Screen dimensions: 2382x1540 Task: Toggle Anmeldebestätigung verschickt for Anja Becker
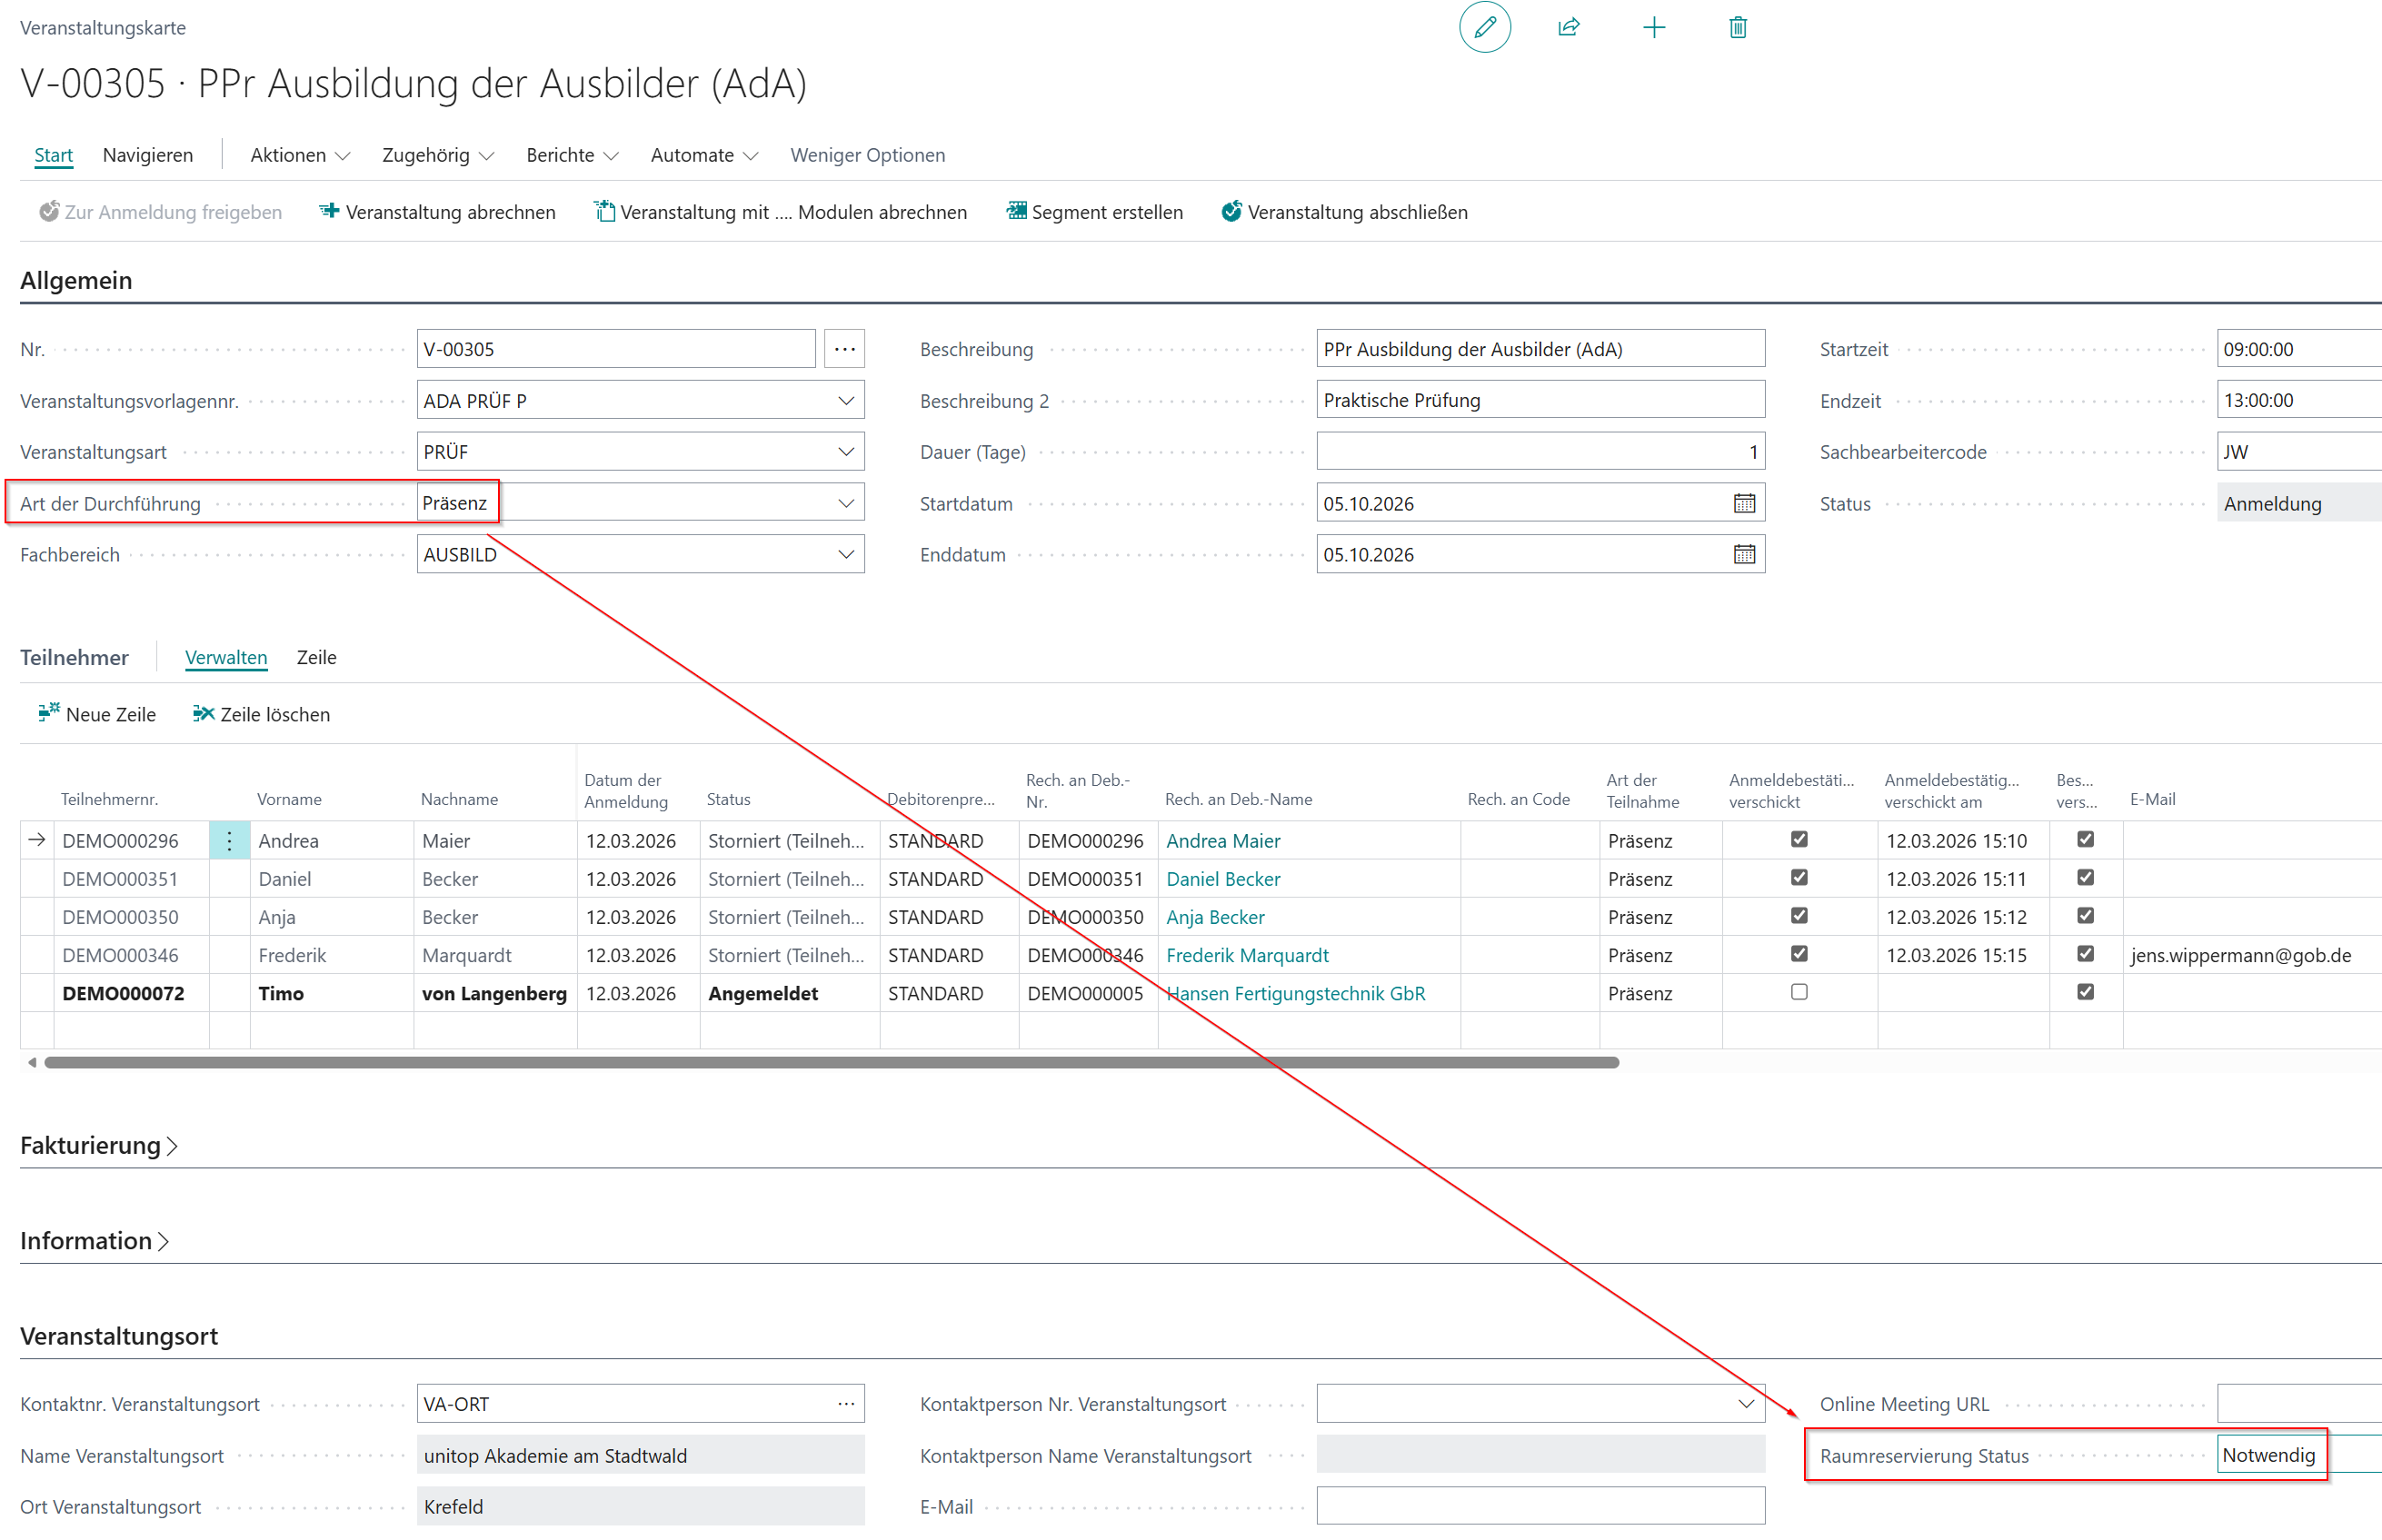tap(1798, 915)
